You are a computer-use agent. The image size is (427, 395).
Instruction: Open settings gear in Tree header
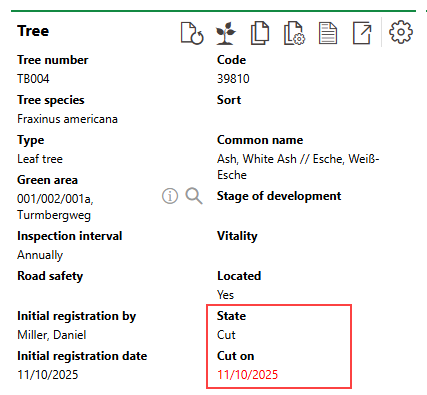pyautogui.click(x=401, y=32)
